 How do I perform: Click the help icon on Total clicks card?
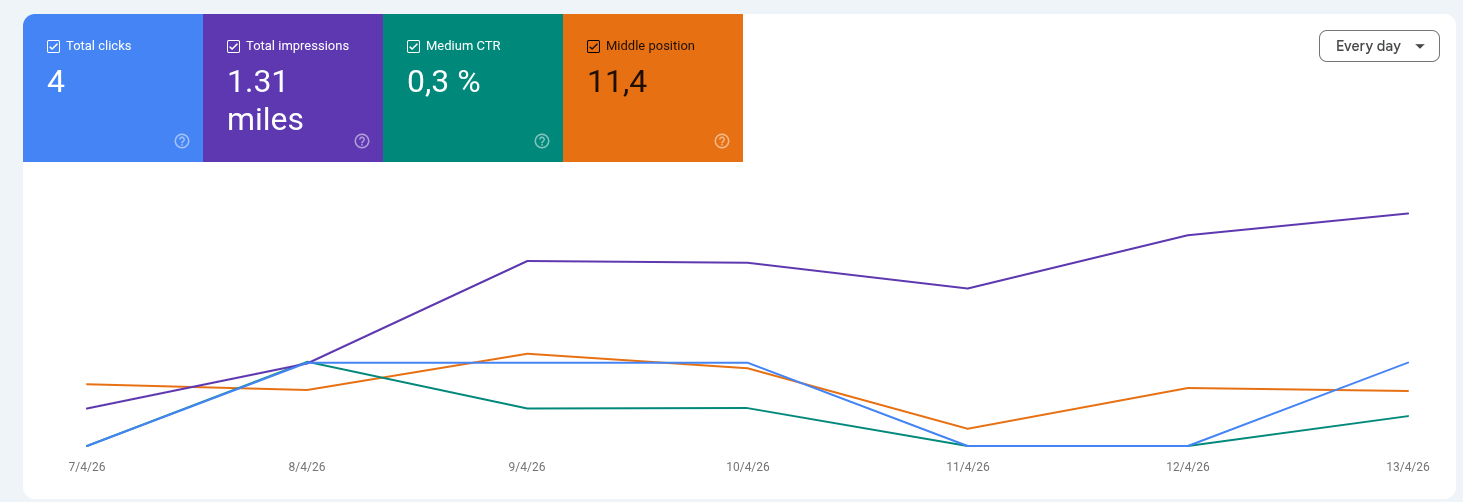[182, 141]
